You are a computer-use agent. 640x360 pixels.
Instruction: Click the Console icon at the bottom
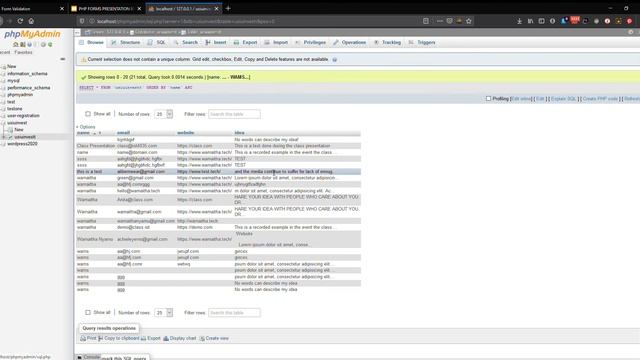(x=80, y=357)
